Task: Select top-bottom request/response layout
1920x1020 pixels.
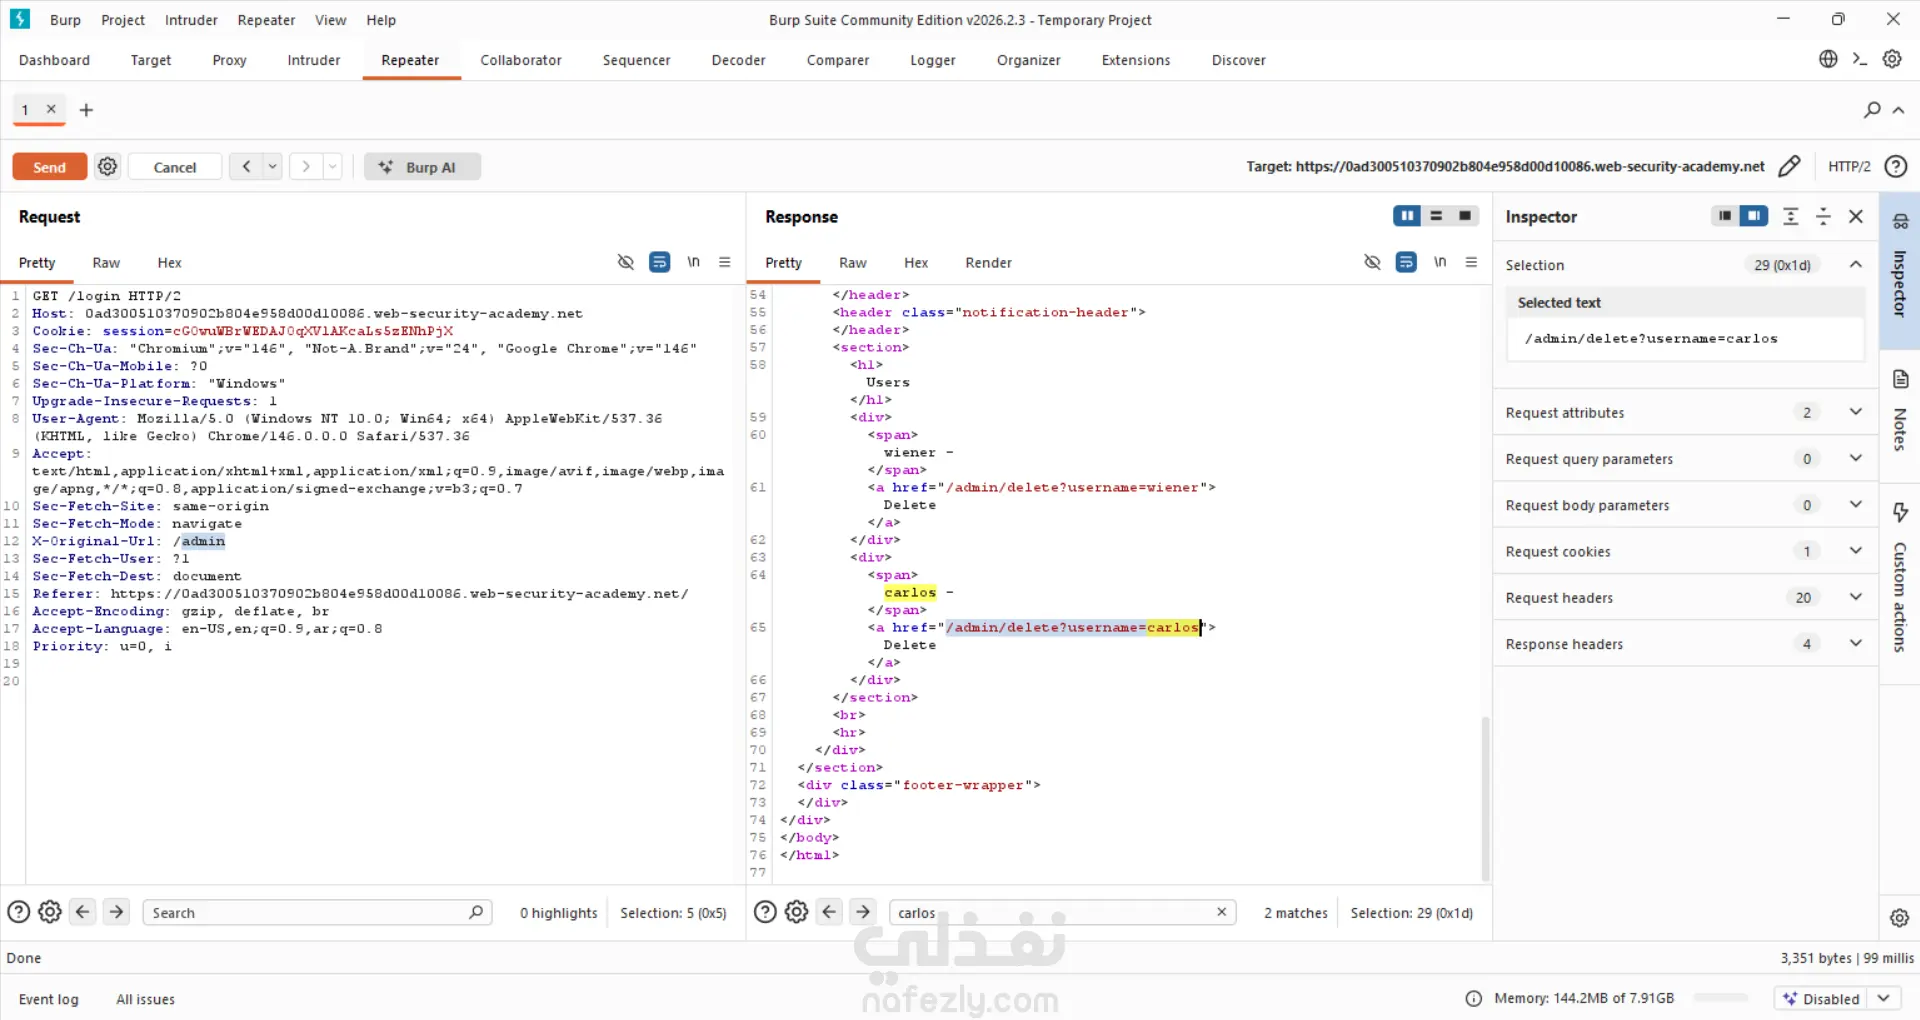Action: click(1436, 216)
